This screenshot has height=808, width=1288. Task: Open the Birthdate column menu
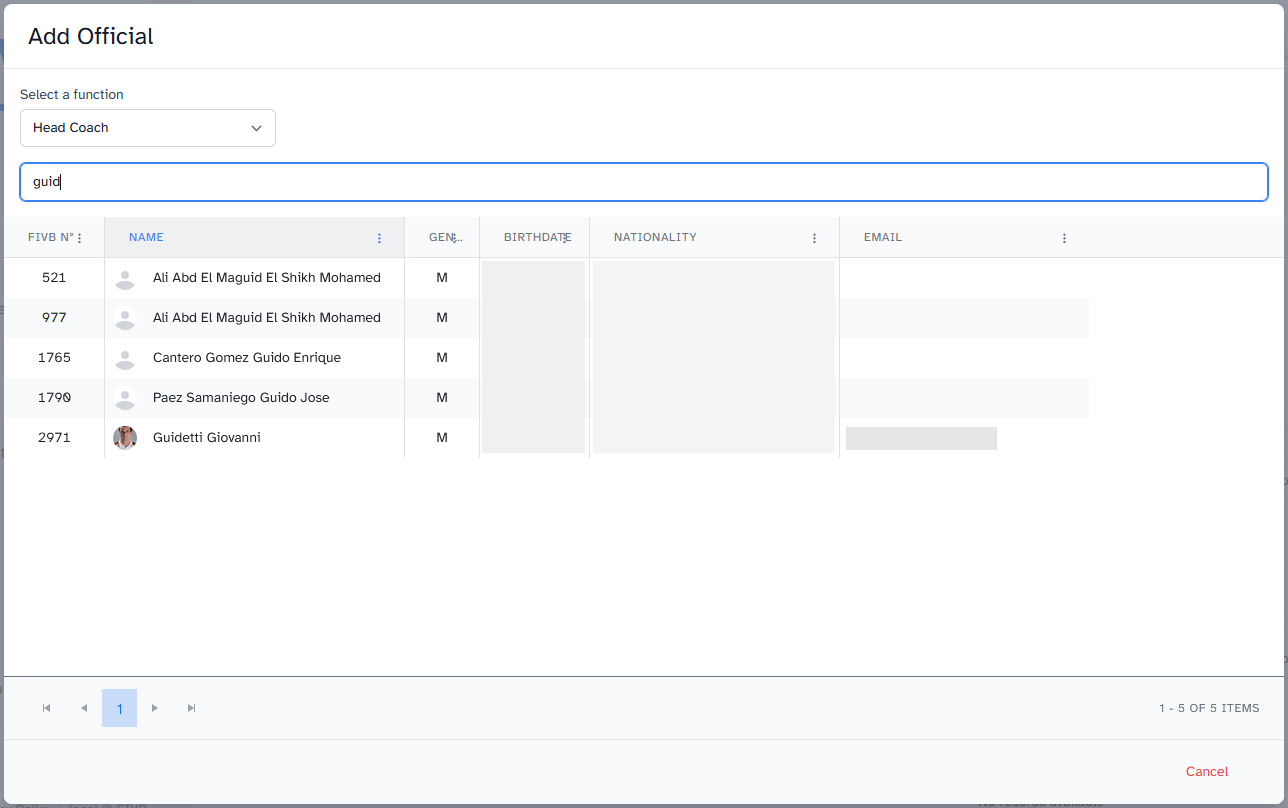(565, 238)
